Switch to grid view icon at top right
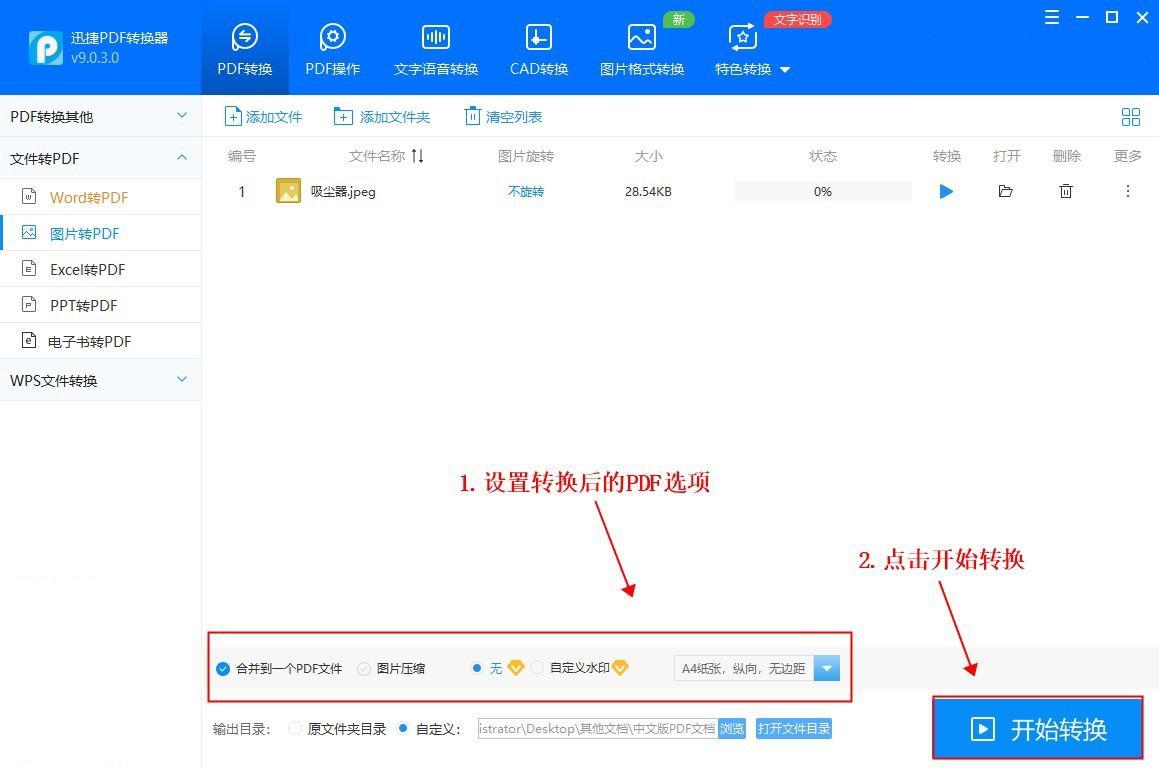The image size is (1159, 769). 1131,117
